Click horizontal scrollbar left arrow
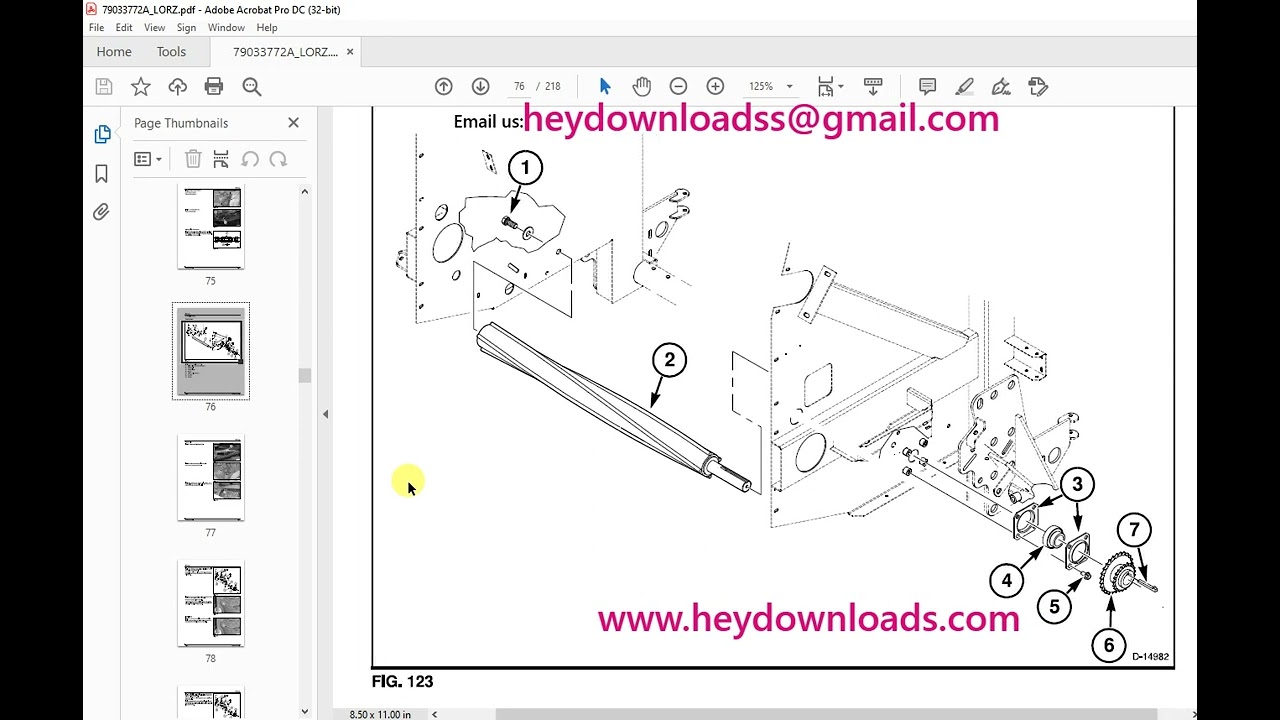 tap(434, 714)
